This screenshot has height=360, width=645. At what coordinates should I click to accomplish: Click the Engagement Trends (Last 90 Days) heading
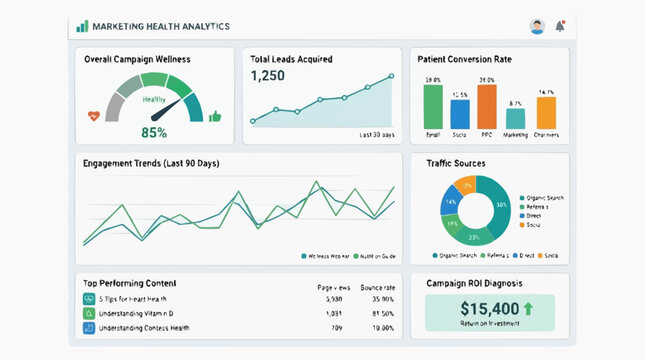click(151, 163)
